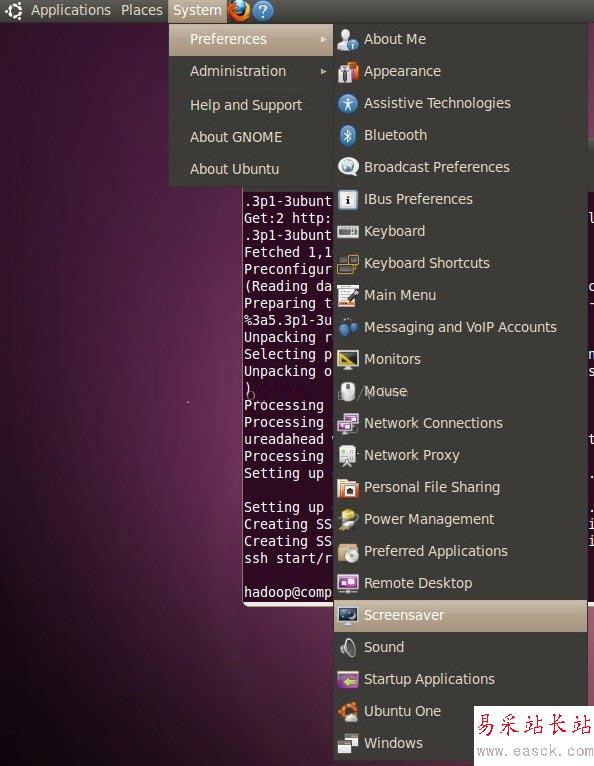Open the Personal File Sharing entry
The width and height of the screenshot is (594, 766).
point(460,488)
